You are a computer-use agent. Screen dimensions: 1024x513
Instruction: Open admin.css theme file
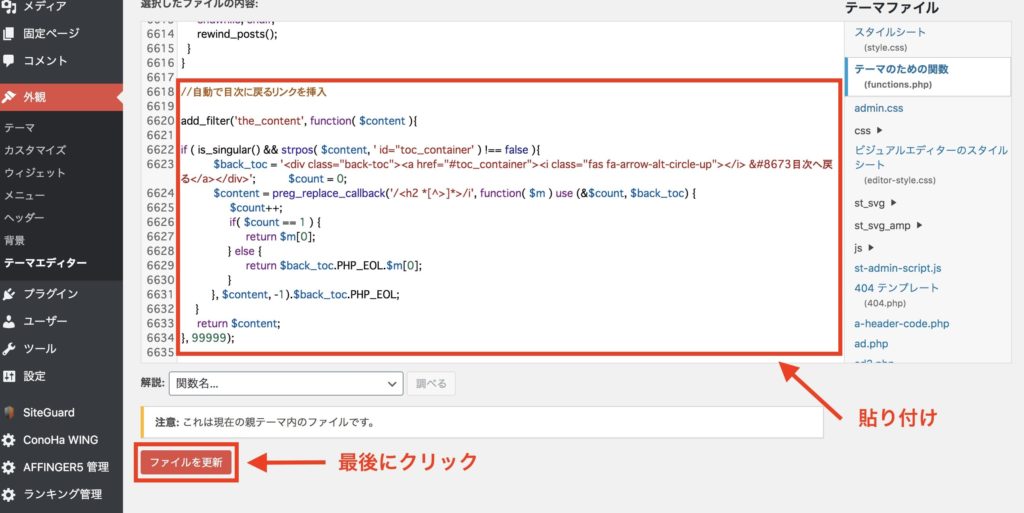point(879,108)
